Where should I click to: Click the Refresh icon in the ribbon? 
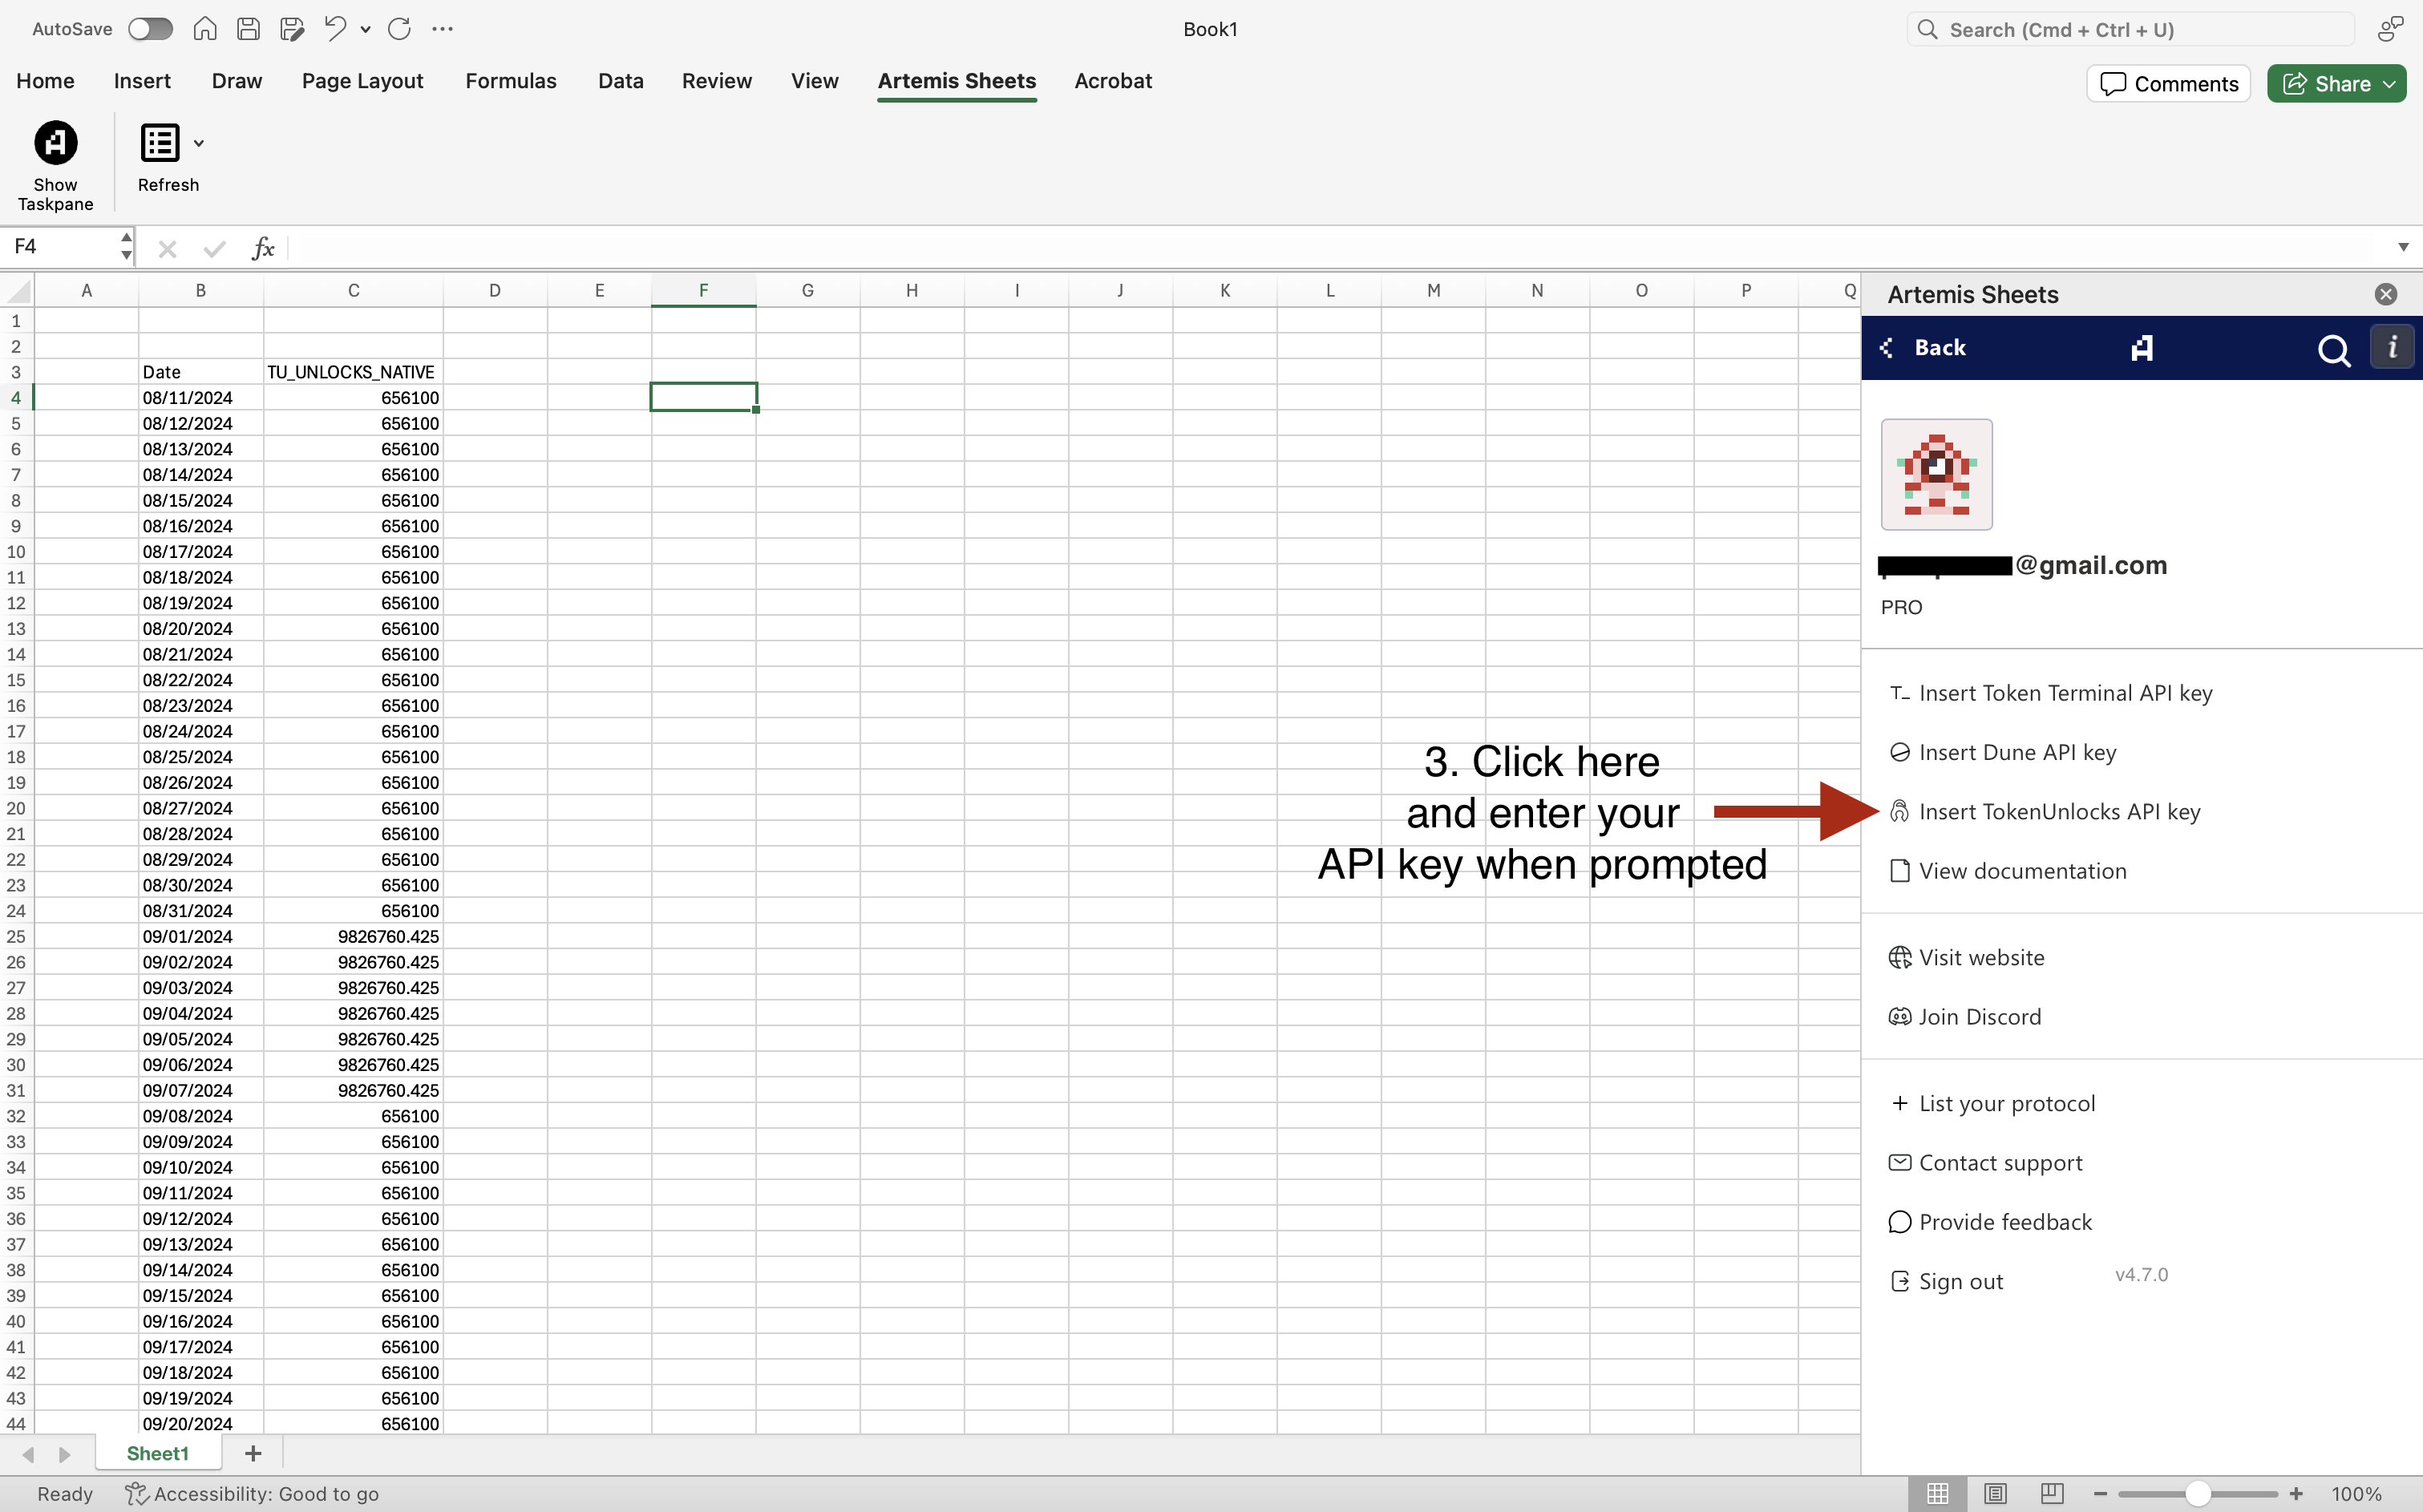pyautogui.click(x=160, y=143)
